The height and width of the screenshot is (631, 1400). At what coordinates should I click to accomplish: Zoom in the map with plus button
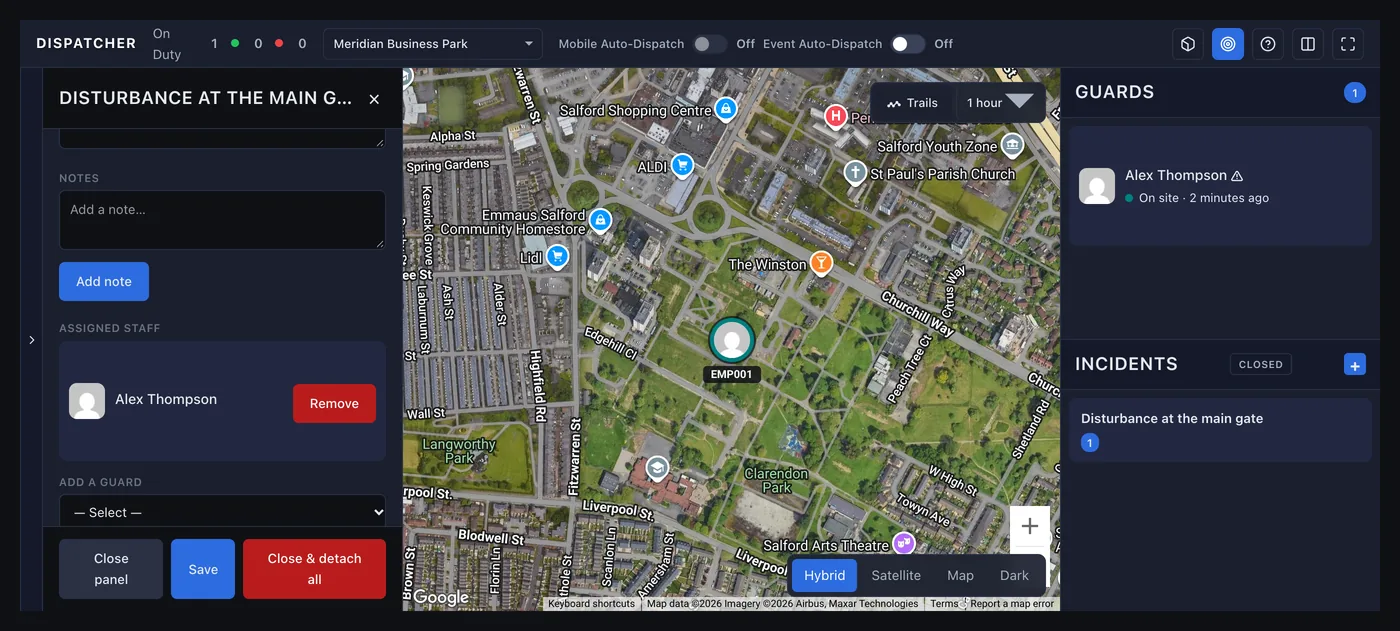pos(1030,527)
